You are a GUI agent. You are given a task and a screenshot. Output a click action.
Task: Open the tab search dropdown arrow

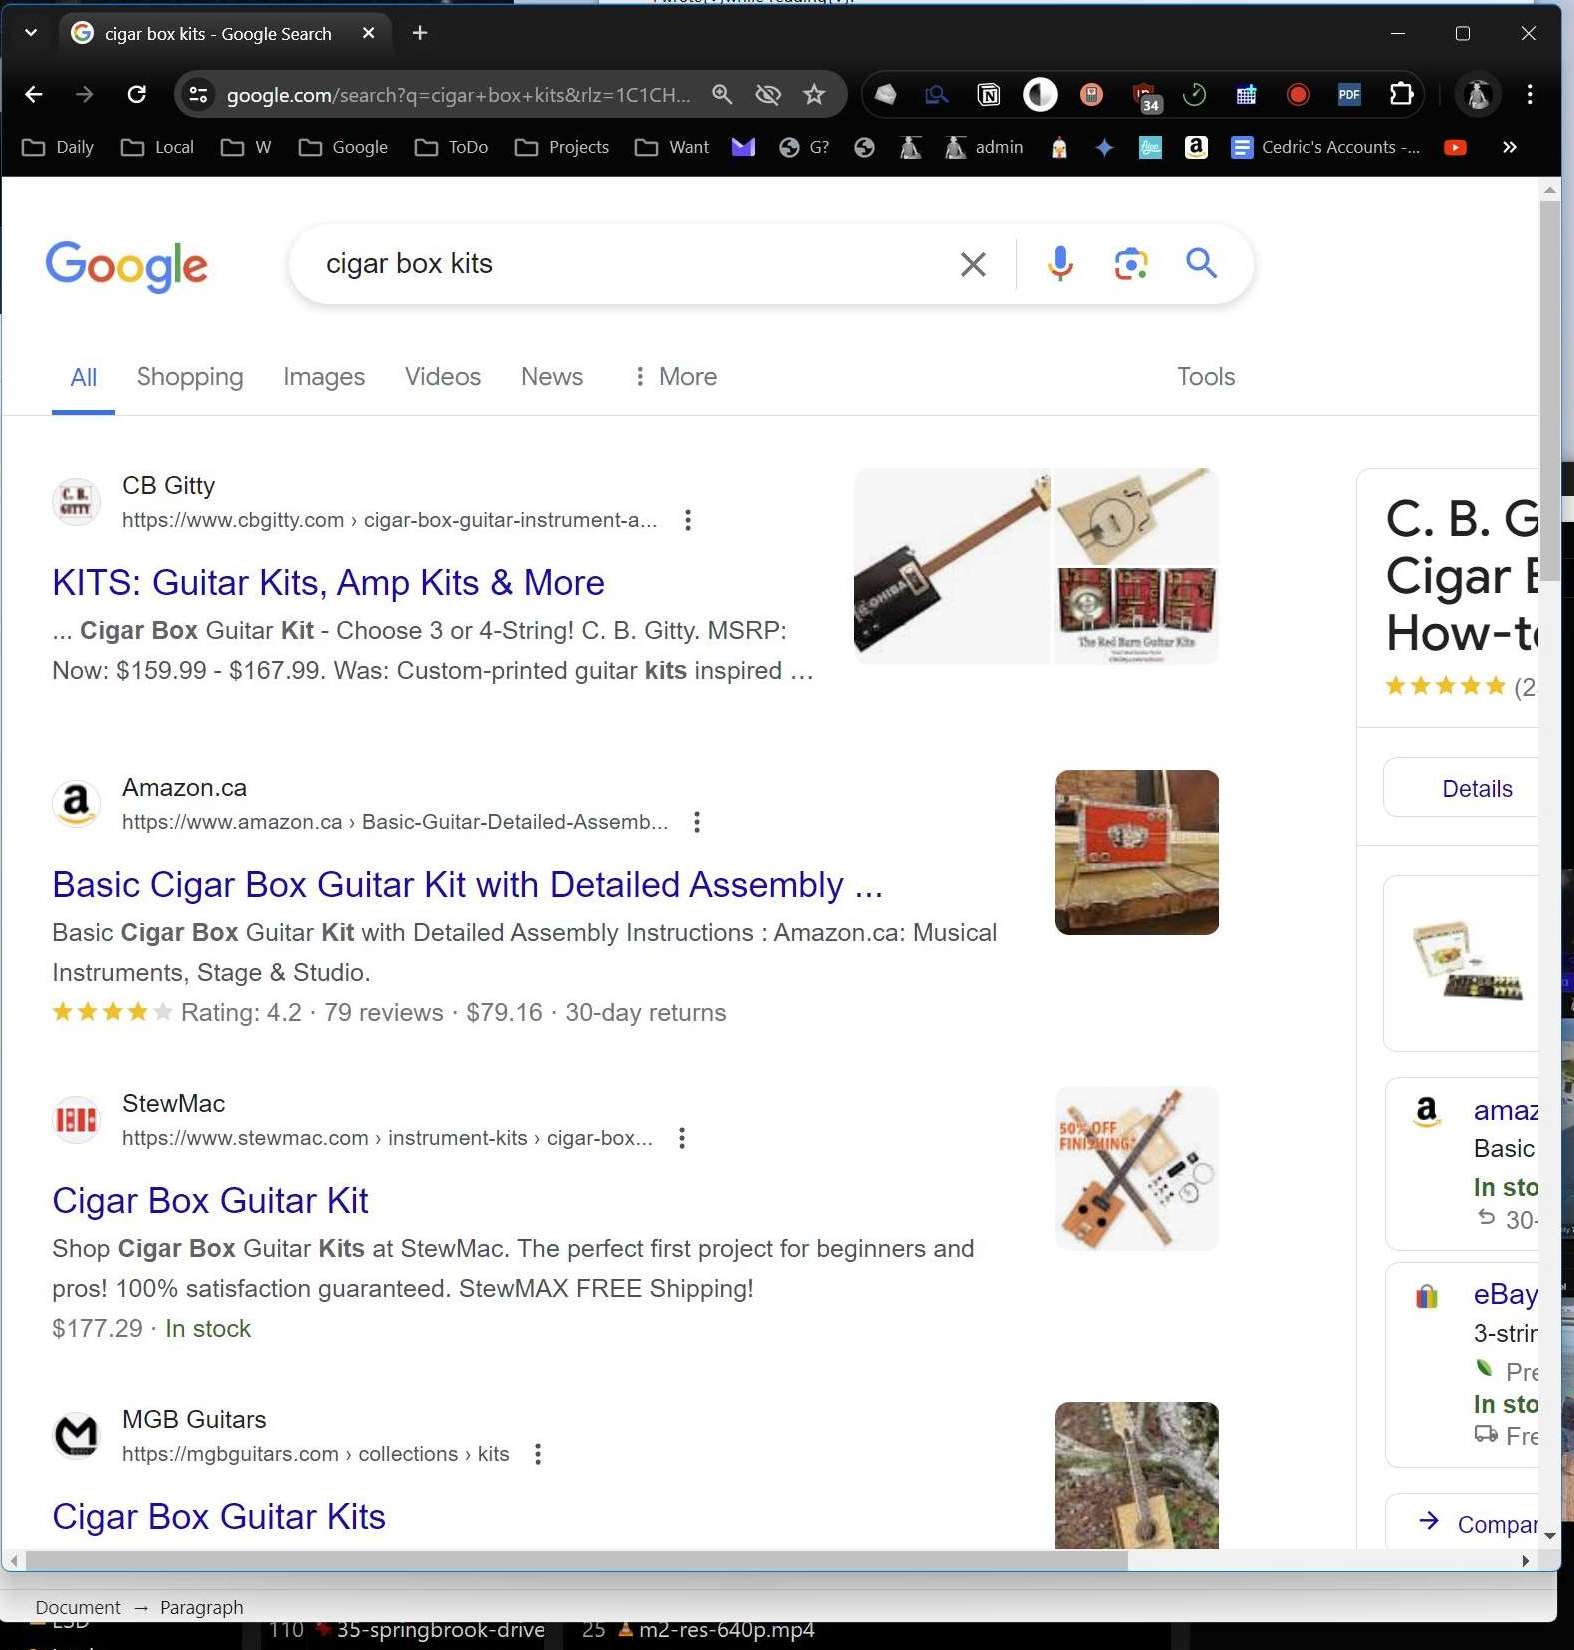click(31, 33)
